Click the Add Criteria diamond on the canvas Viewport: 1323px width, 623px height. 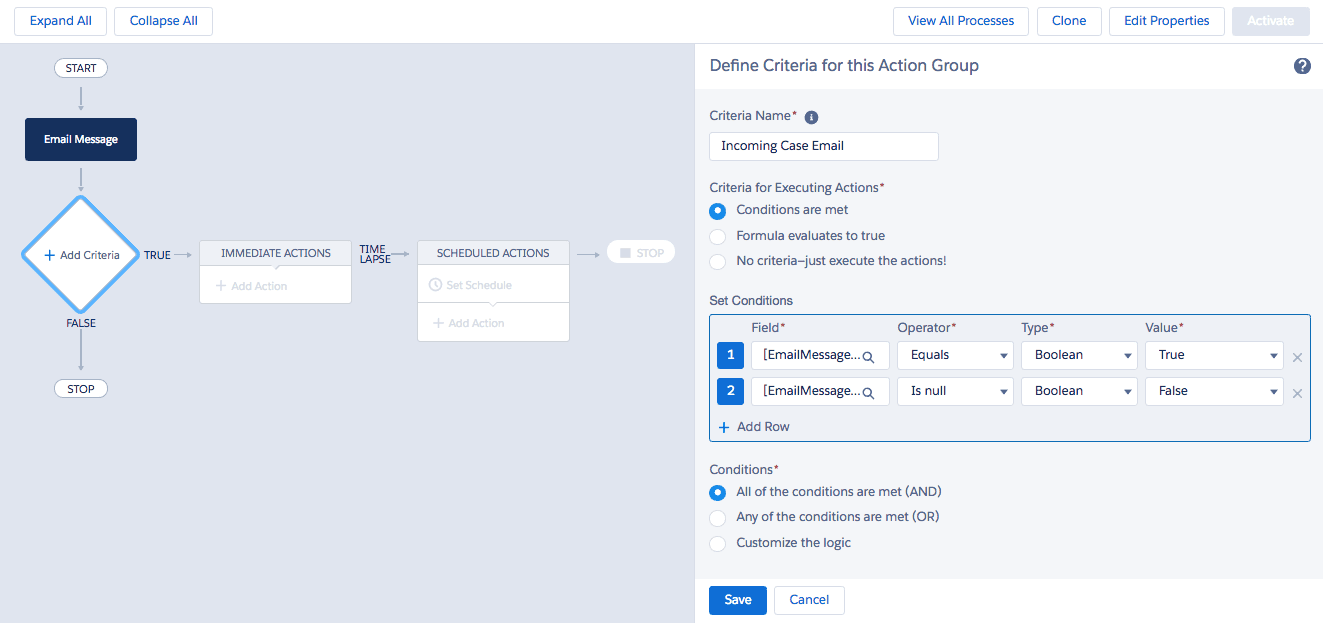[80, 255]
